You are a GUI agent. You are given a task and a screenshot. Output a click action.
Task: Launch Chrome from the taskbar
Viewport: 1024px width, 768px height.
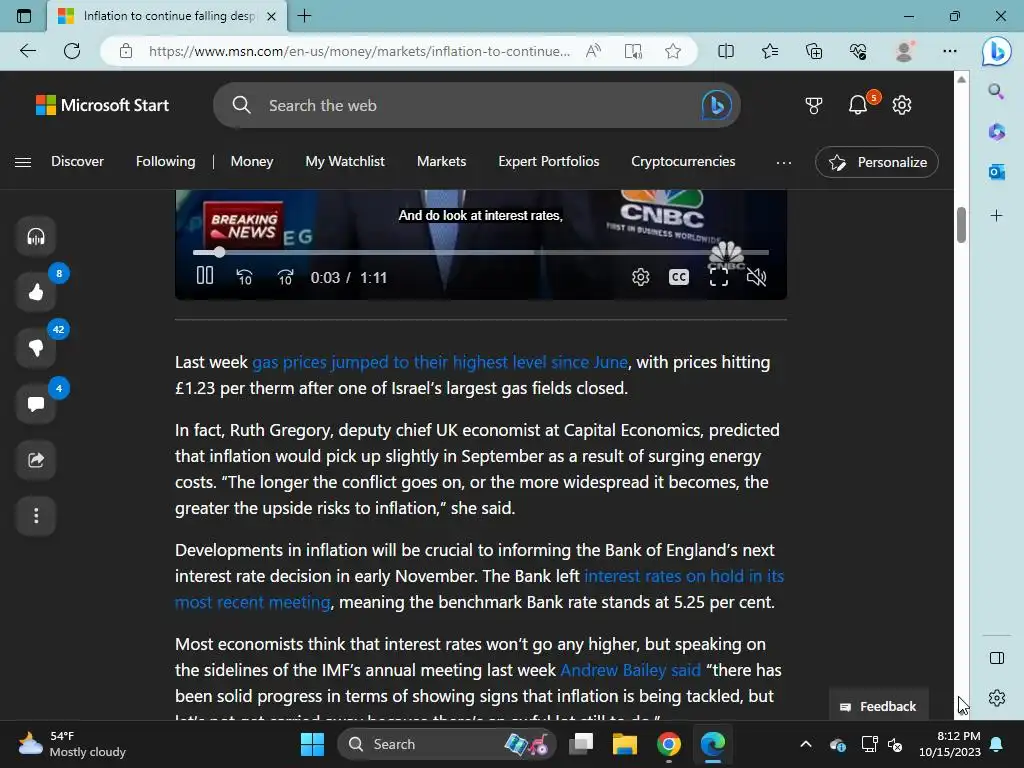pyautogui.click(x=669, y=744)
